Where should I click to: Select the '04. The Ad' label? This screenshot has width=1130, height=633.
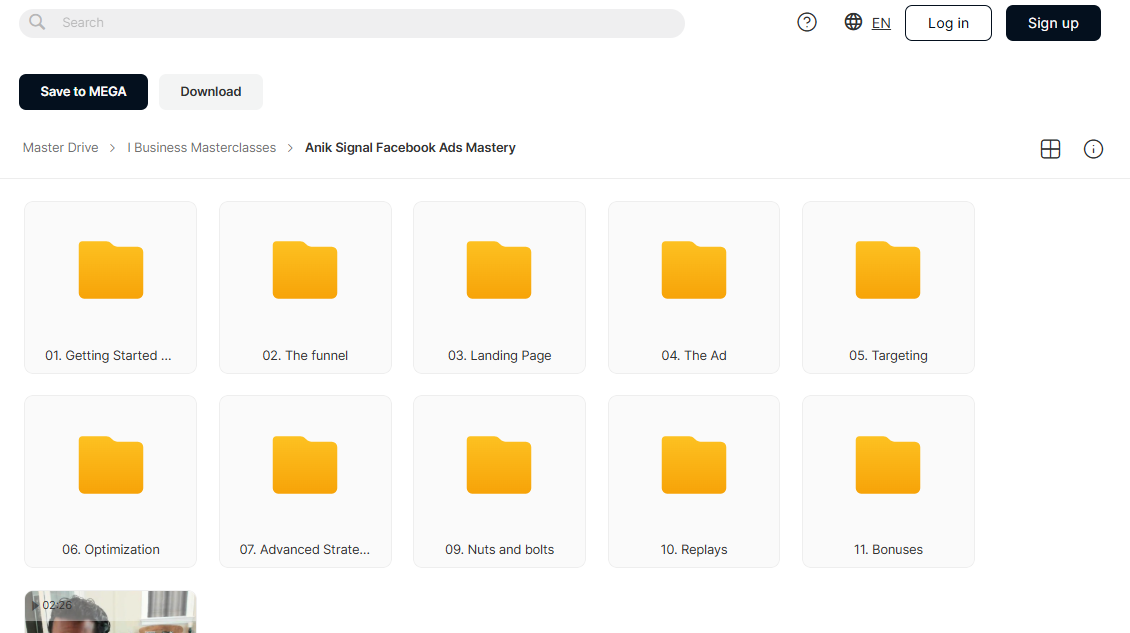(x=694, y=355)
